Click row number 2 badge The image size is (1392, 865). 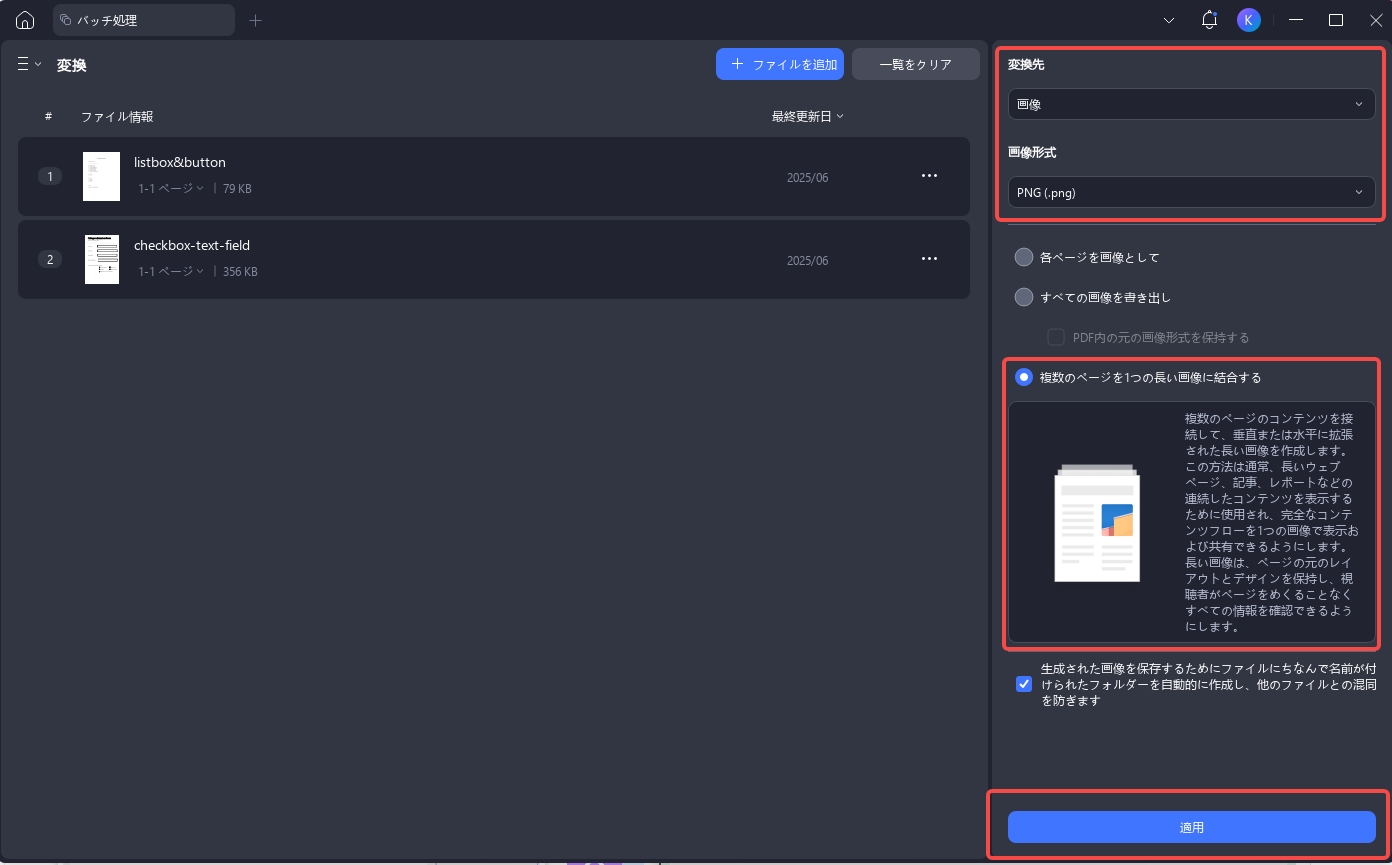[50, 259]
